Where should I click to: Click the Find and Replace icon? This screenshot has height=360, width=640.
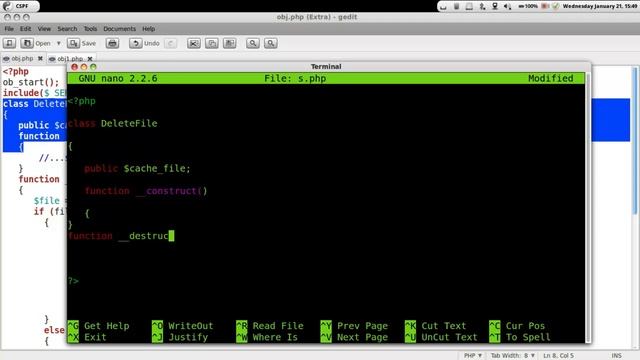pyautogui.click(x=270, y=43)
